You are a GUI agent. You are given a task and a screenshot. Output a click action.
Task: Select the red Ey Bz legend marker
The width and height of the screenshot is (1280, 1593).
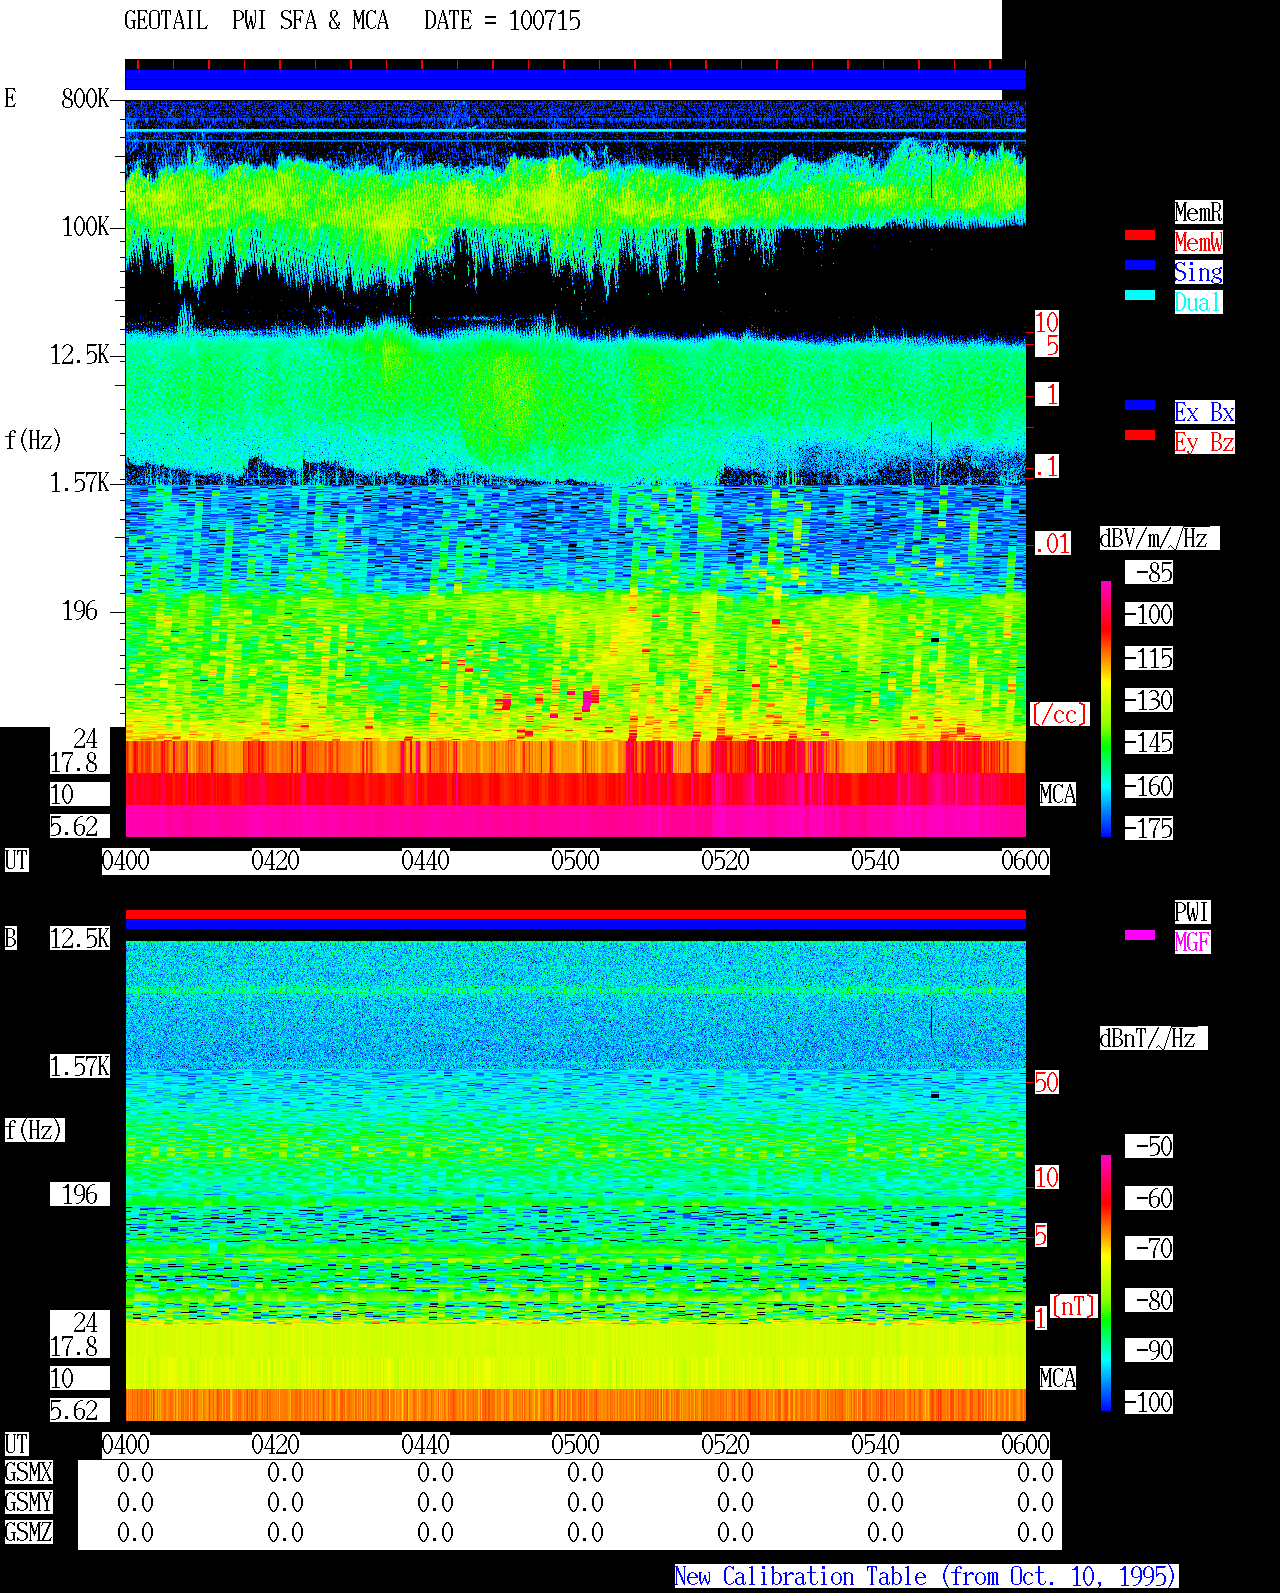[x=1140, y=435]
